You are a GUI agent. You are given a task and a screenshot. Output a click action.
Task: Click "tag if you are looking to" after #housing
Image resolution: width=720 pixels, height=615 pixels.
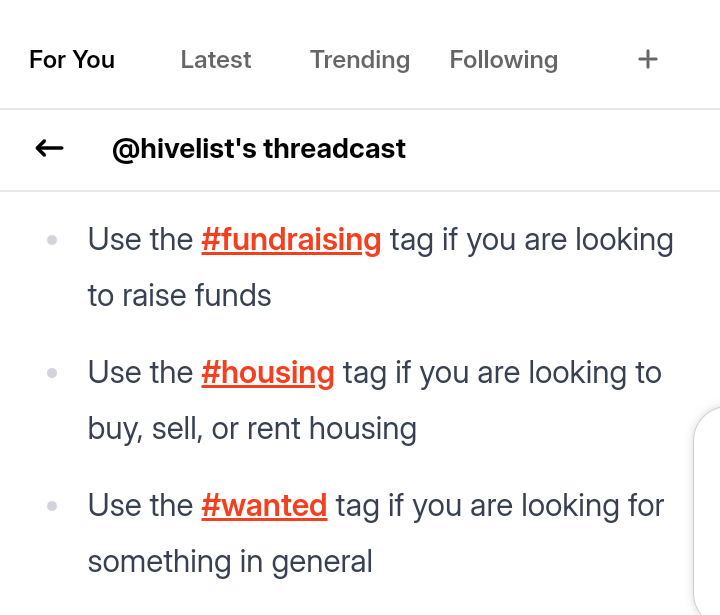click(502, 373)
